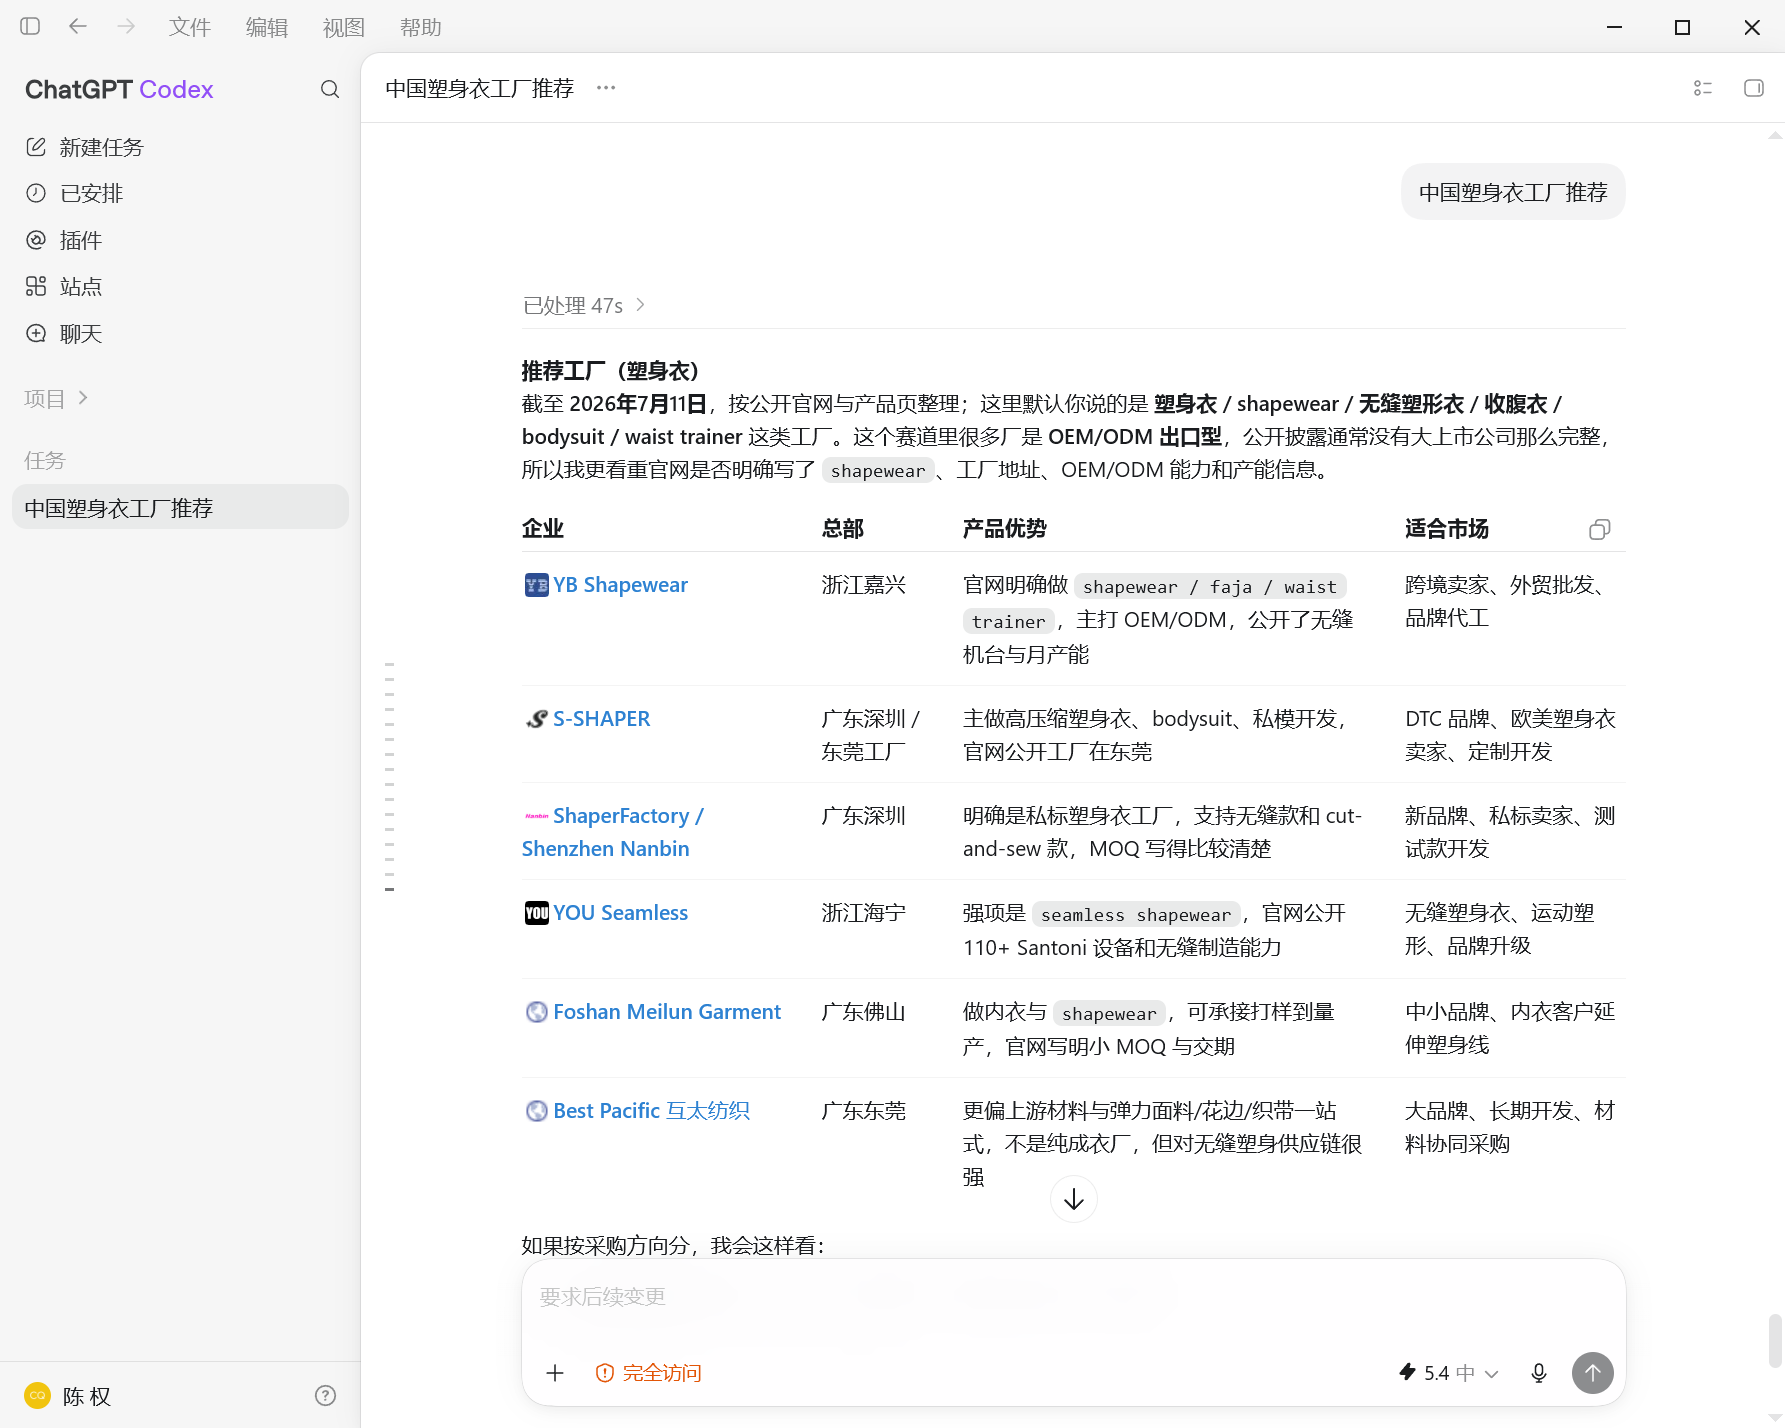Open the Foshan Meilun Garment link
The height and width of the screenshot is (1428, 1785).
(667, 1012)
